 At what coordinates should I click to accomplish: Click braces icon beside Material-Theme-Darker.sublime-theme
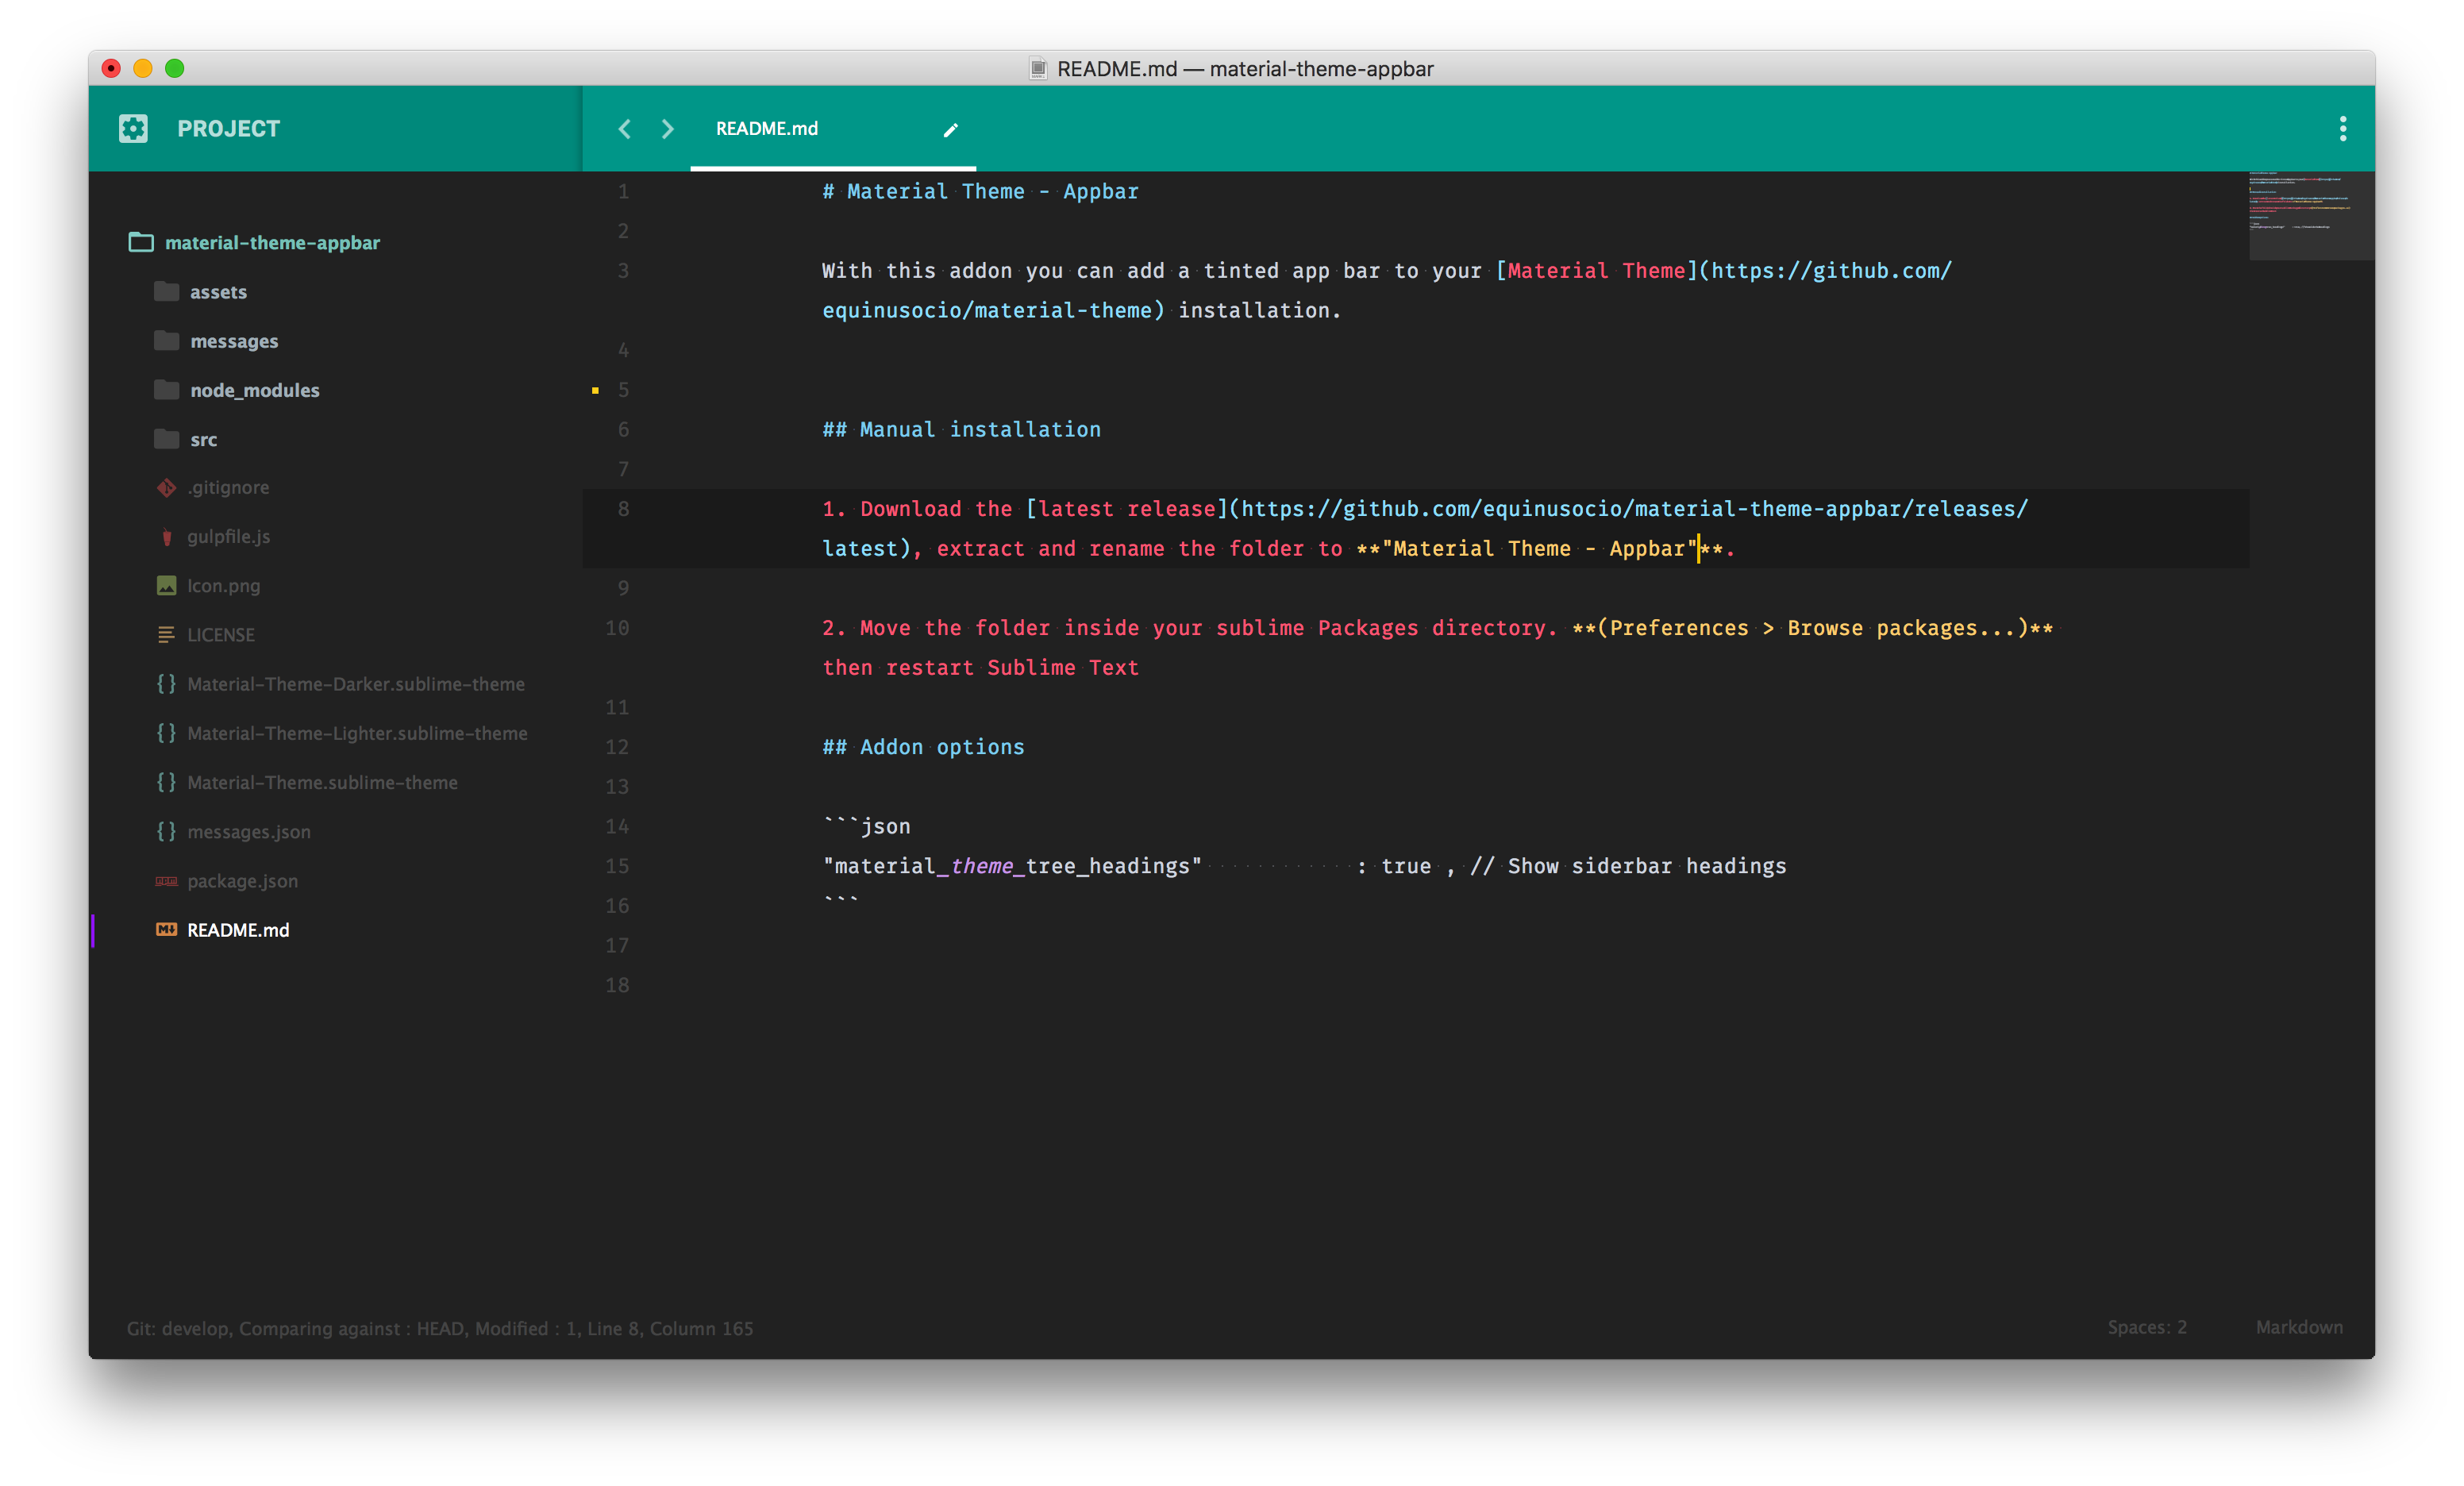[166, 683]
